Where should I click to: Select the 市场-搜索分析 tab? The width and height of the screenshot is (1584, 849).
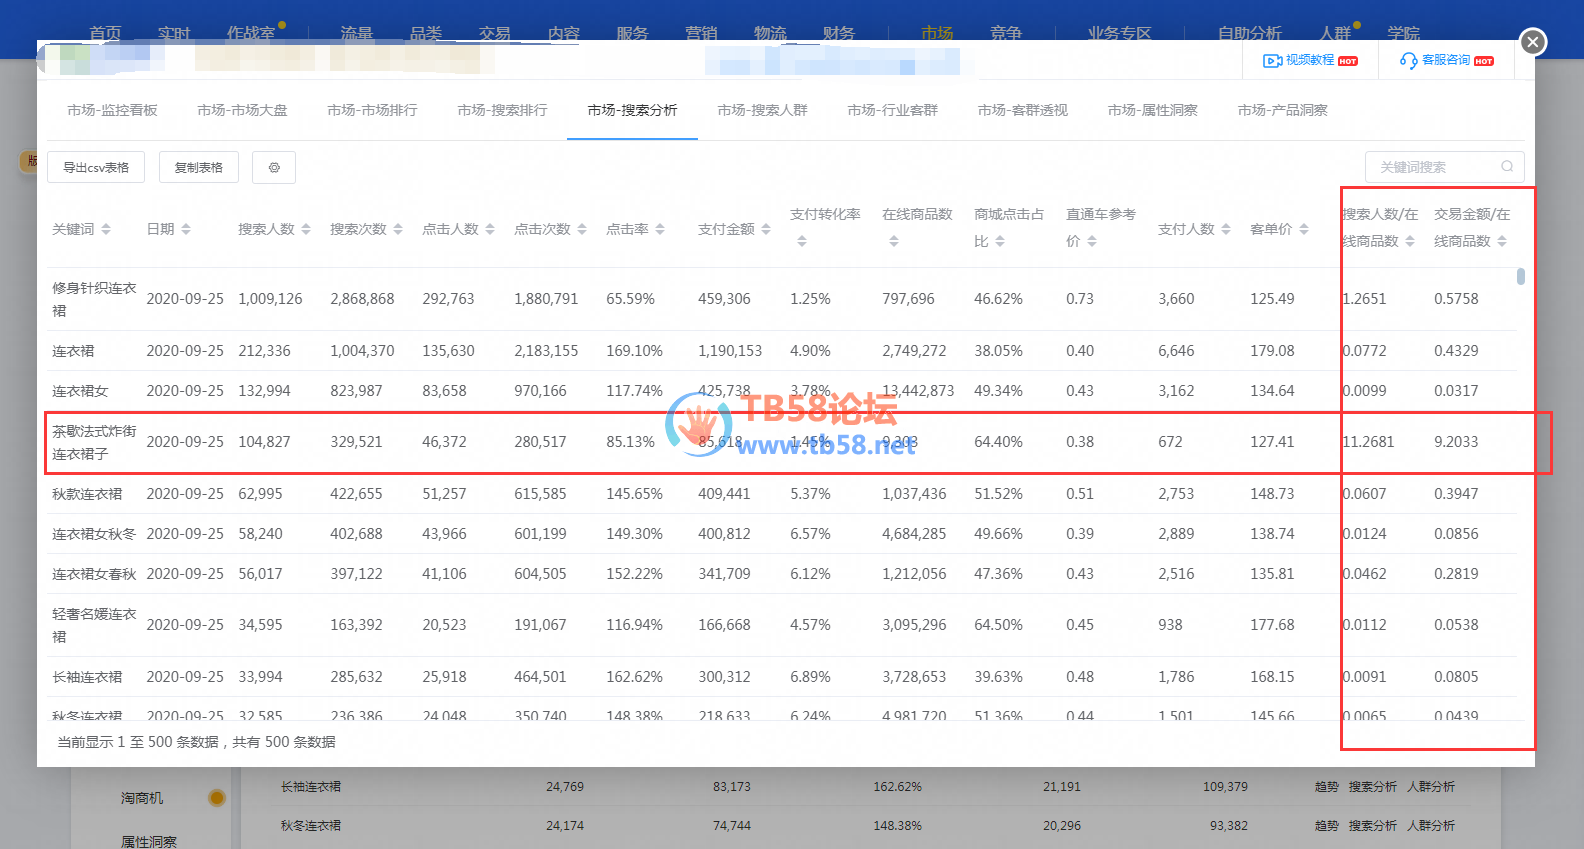coord(632,110)
